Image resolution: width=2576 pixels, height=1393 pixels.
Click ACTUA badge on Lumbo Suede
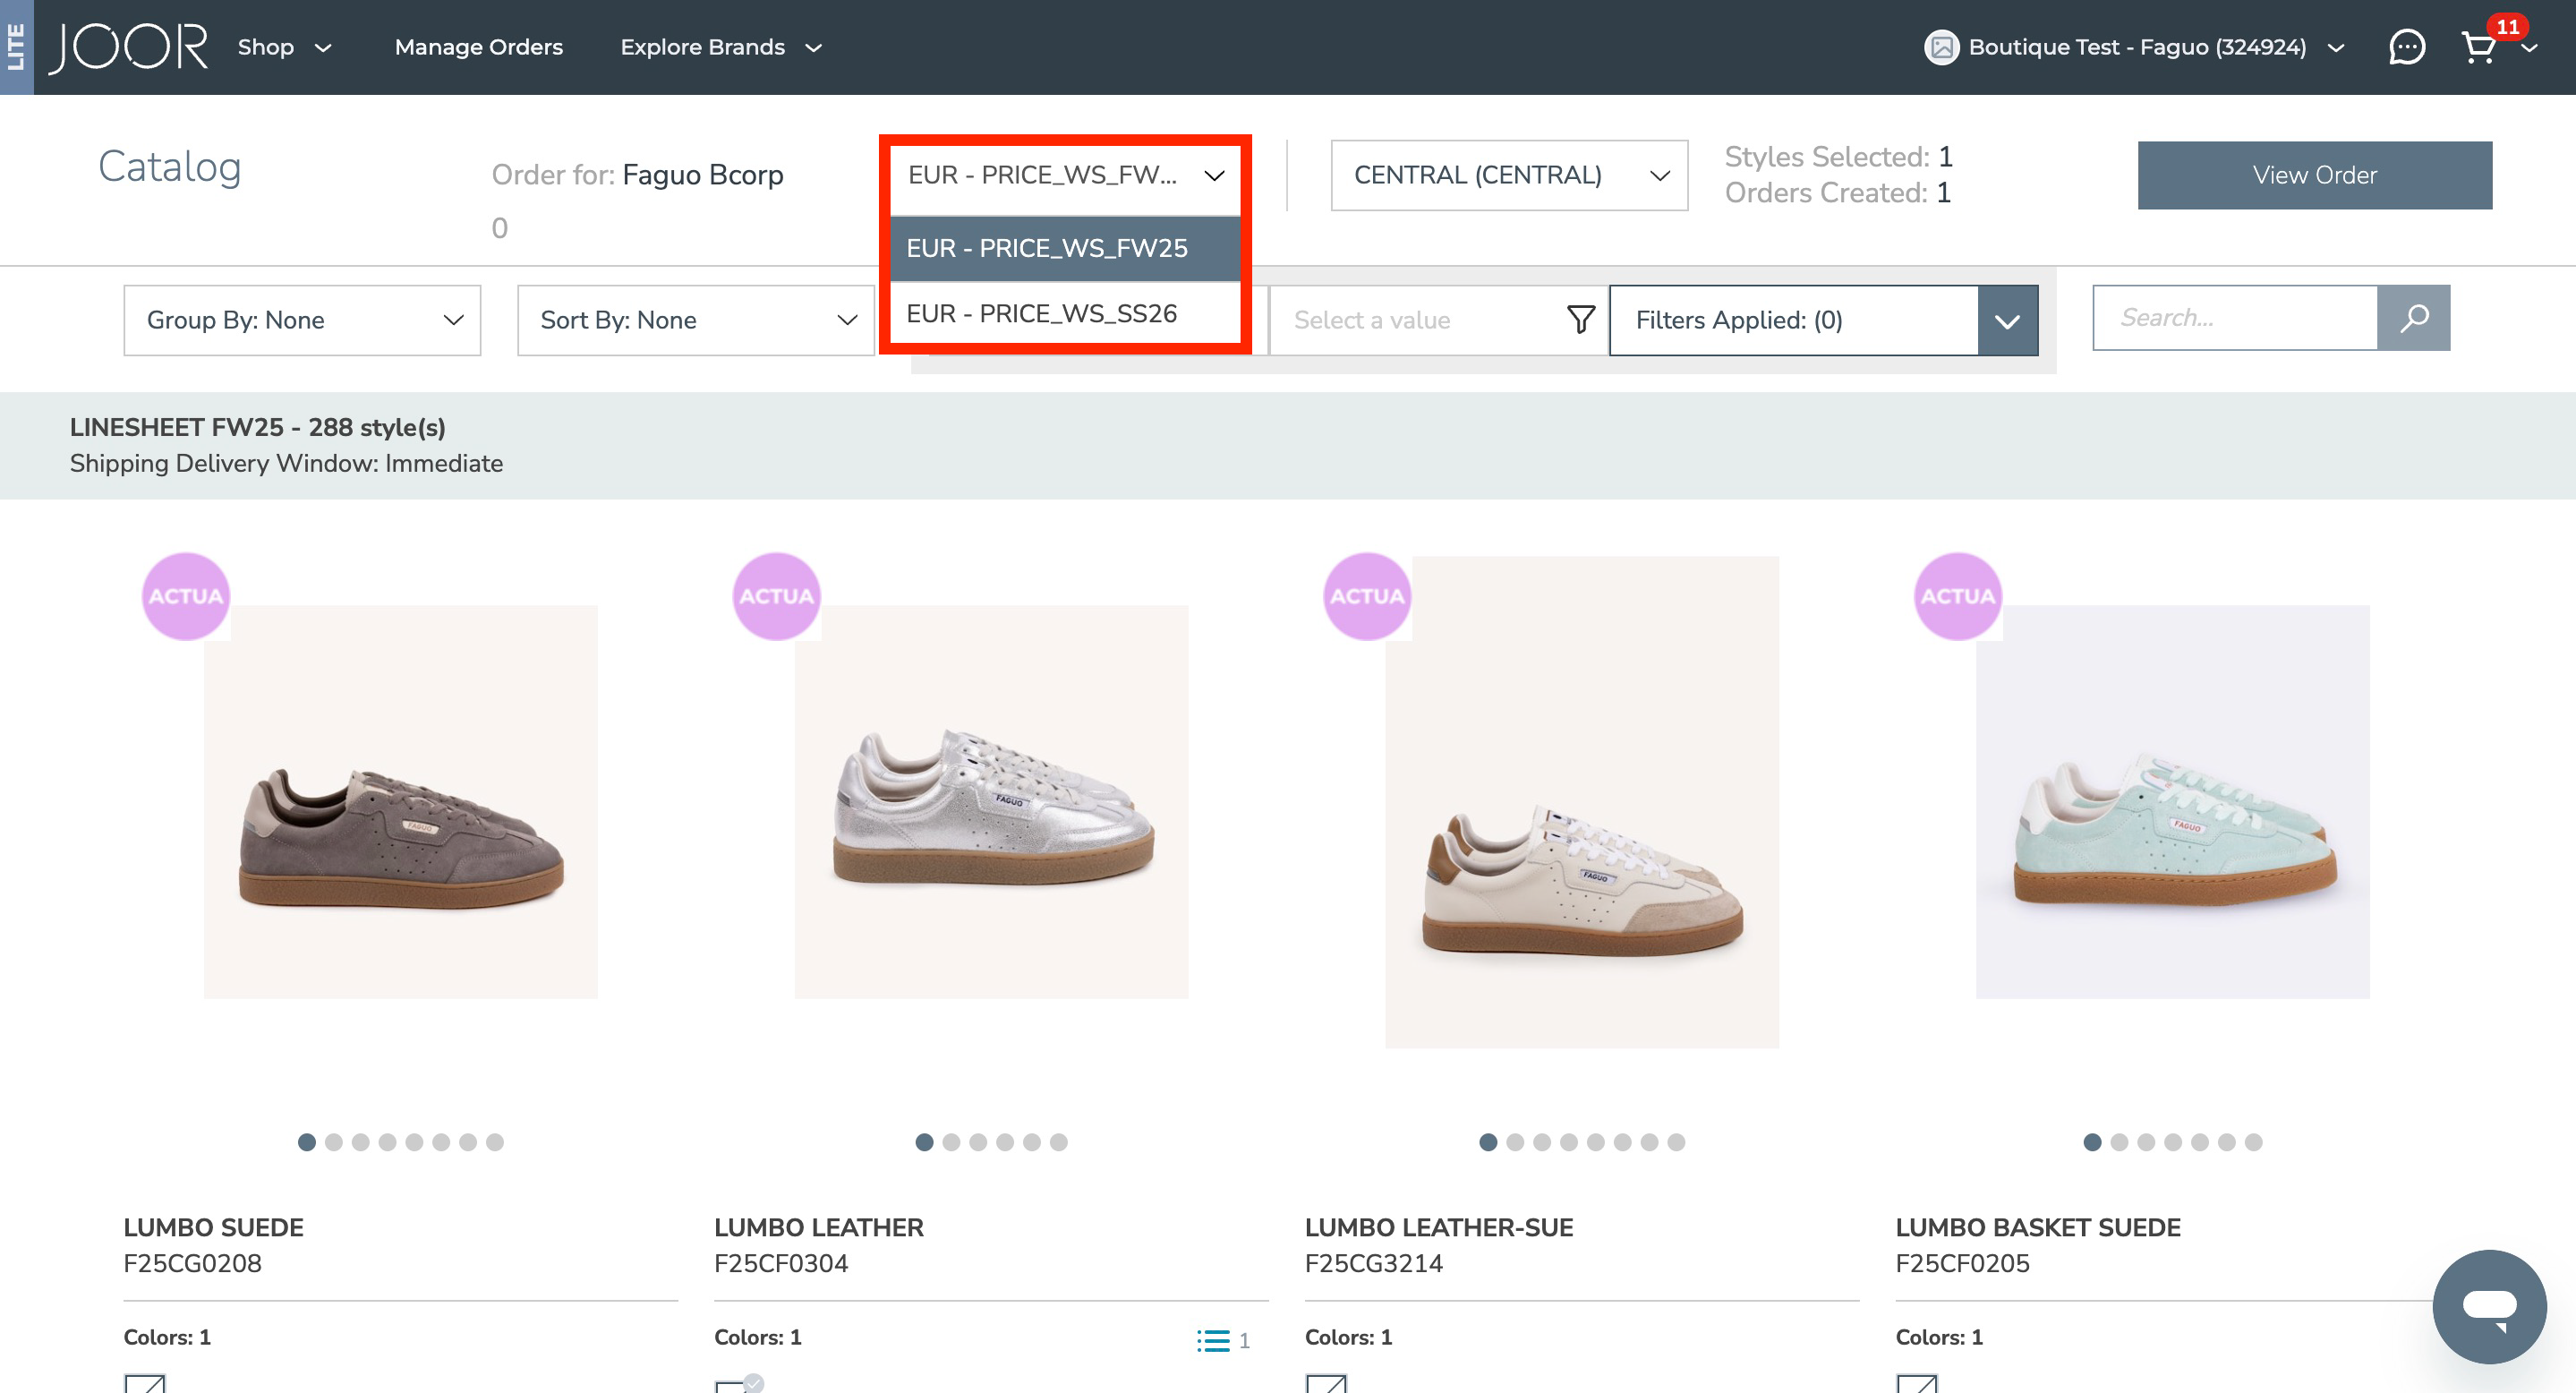point(186,596)
